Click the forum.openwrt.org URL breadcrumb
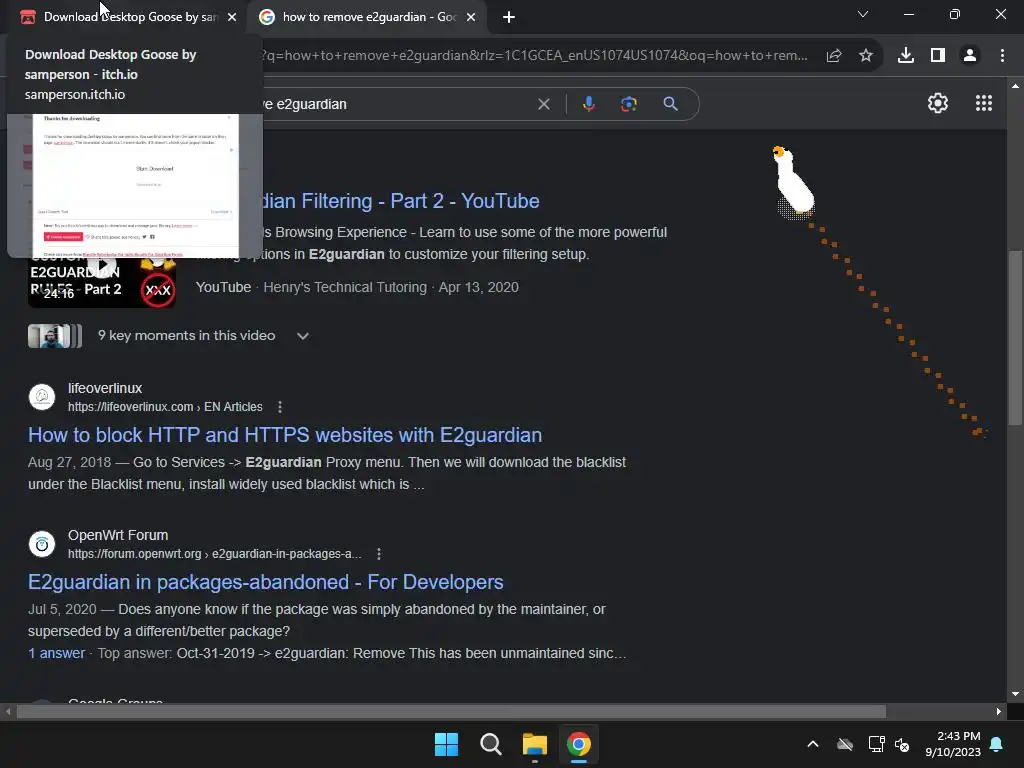1024x768 pixels. (x=215, y=554)
